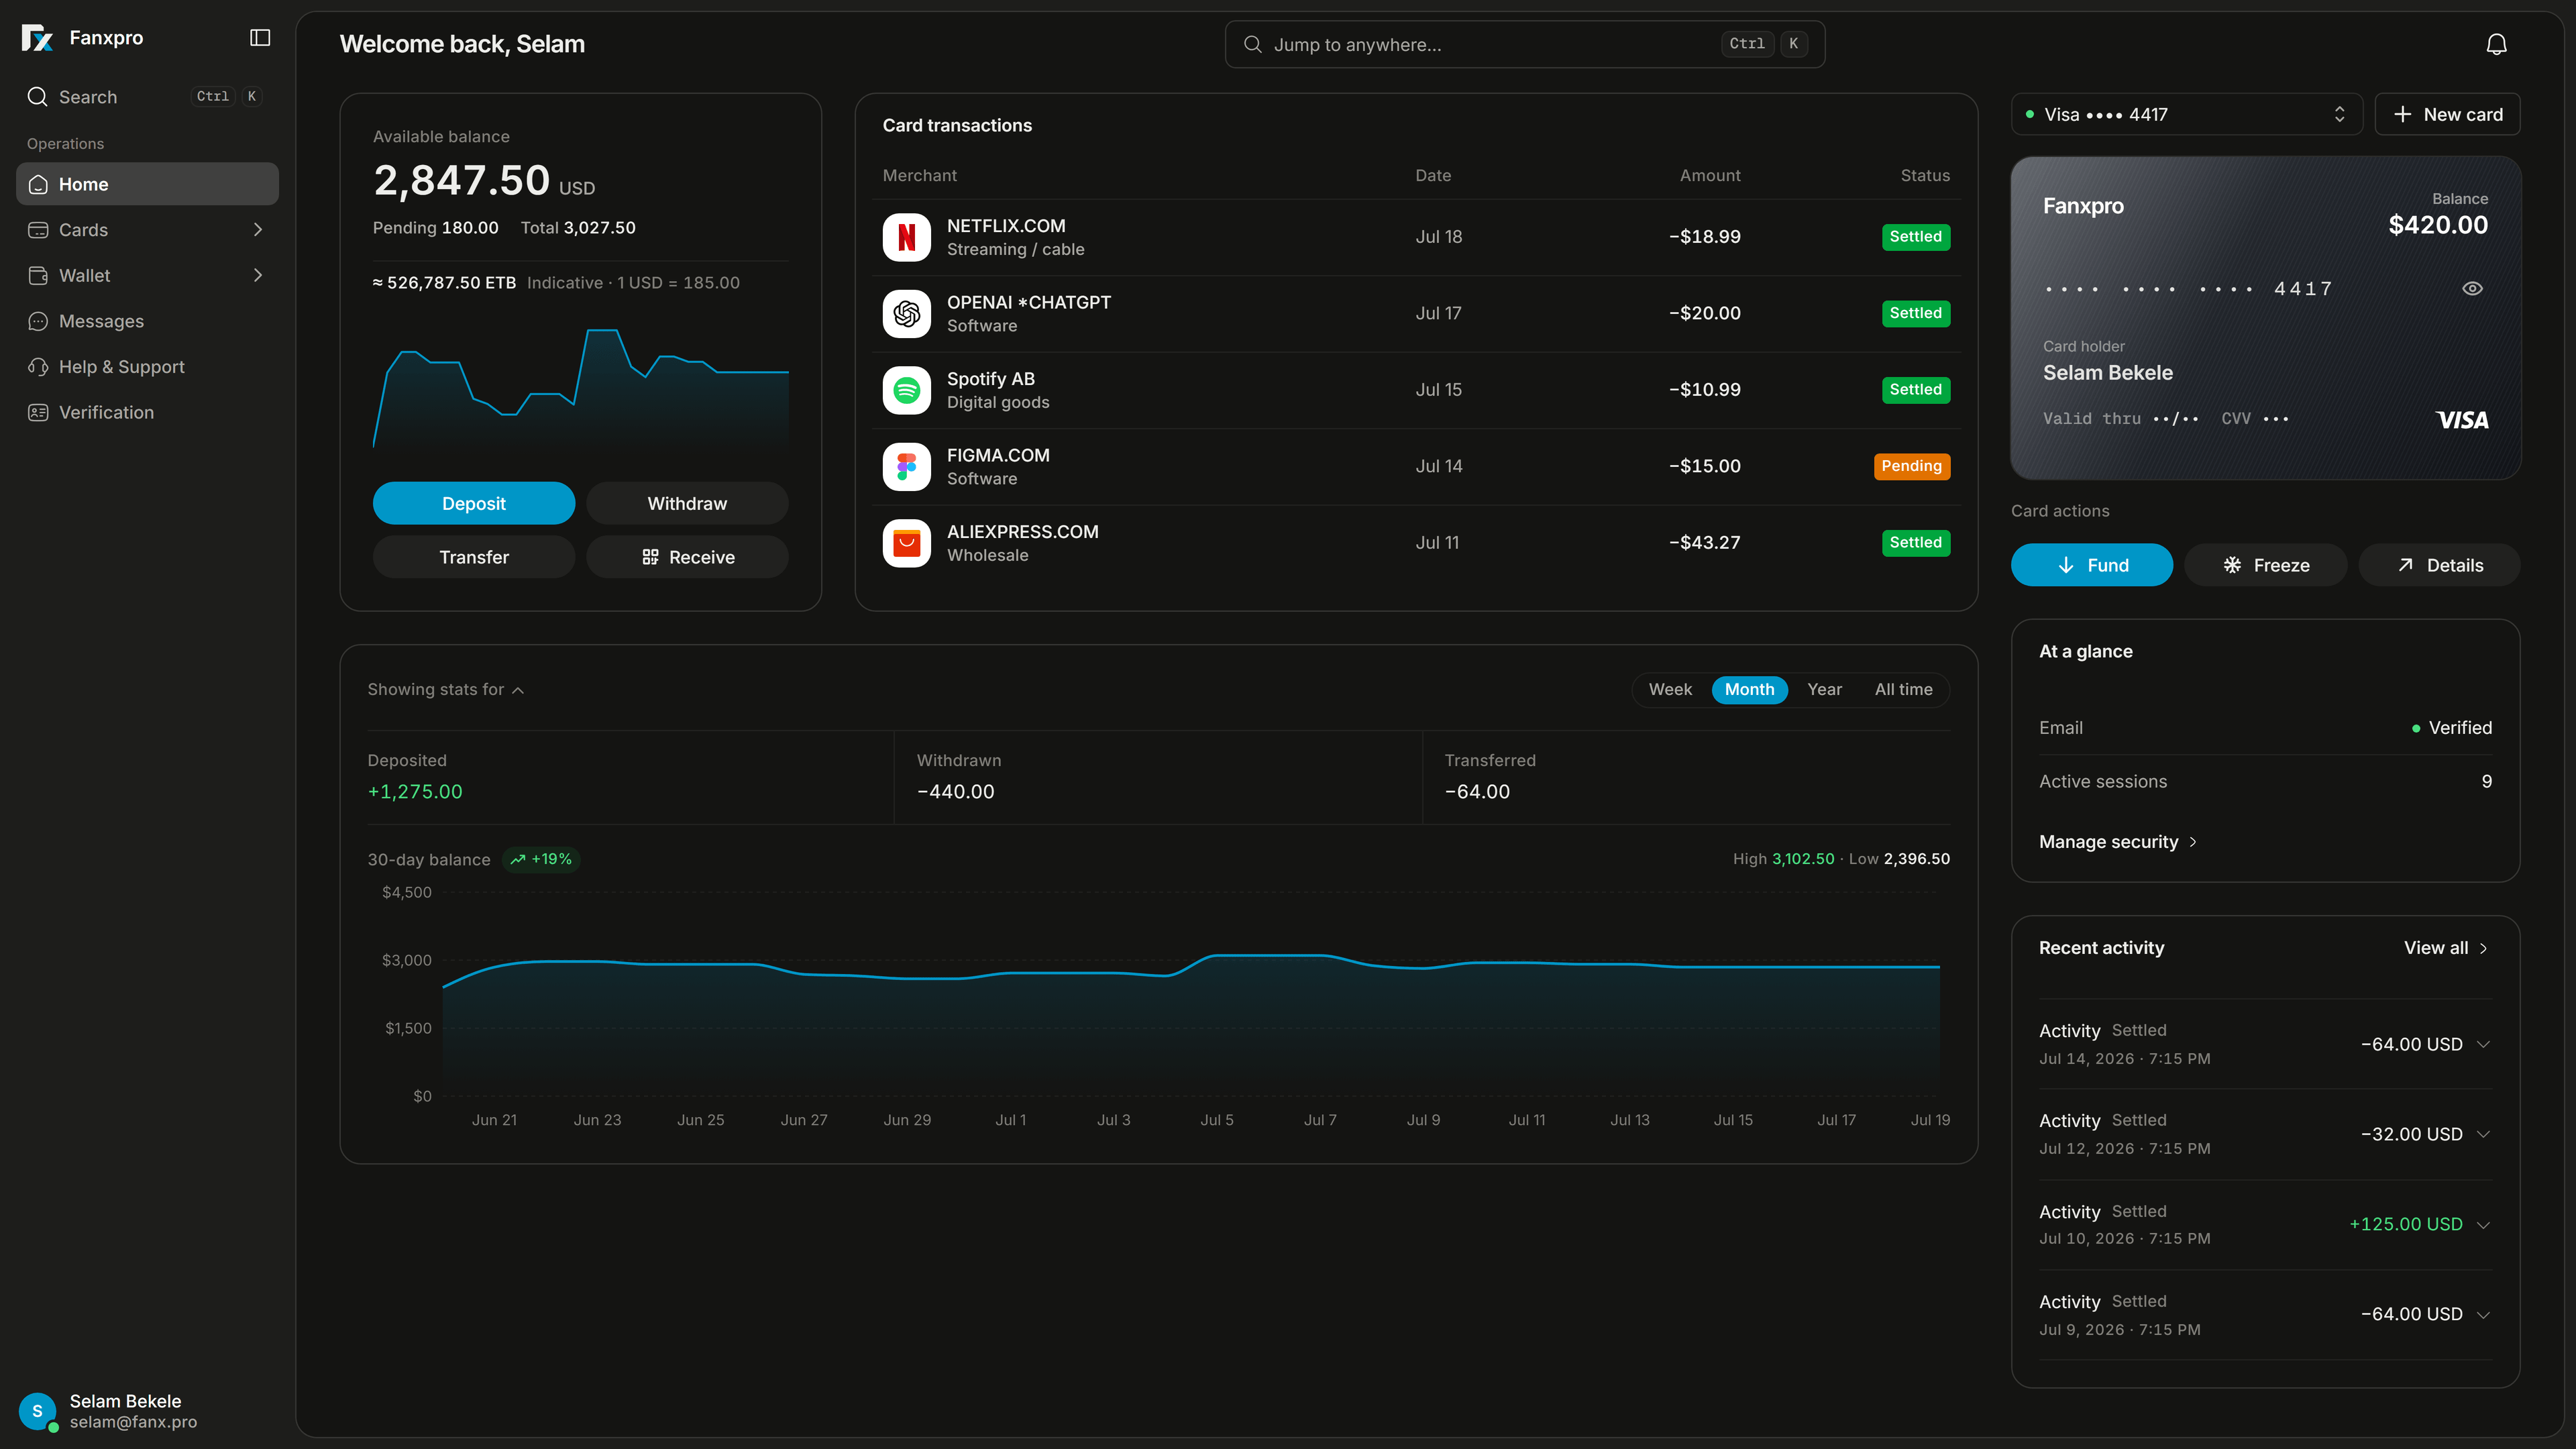Click the Home icon in sidebar
Viewport: 2576px width, 1449px height.
(38, 184)
